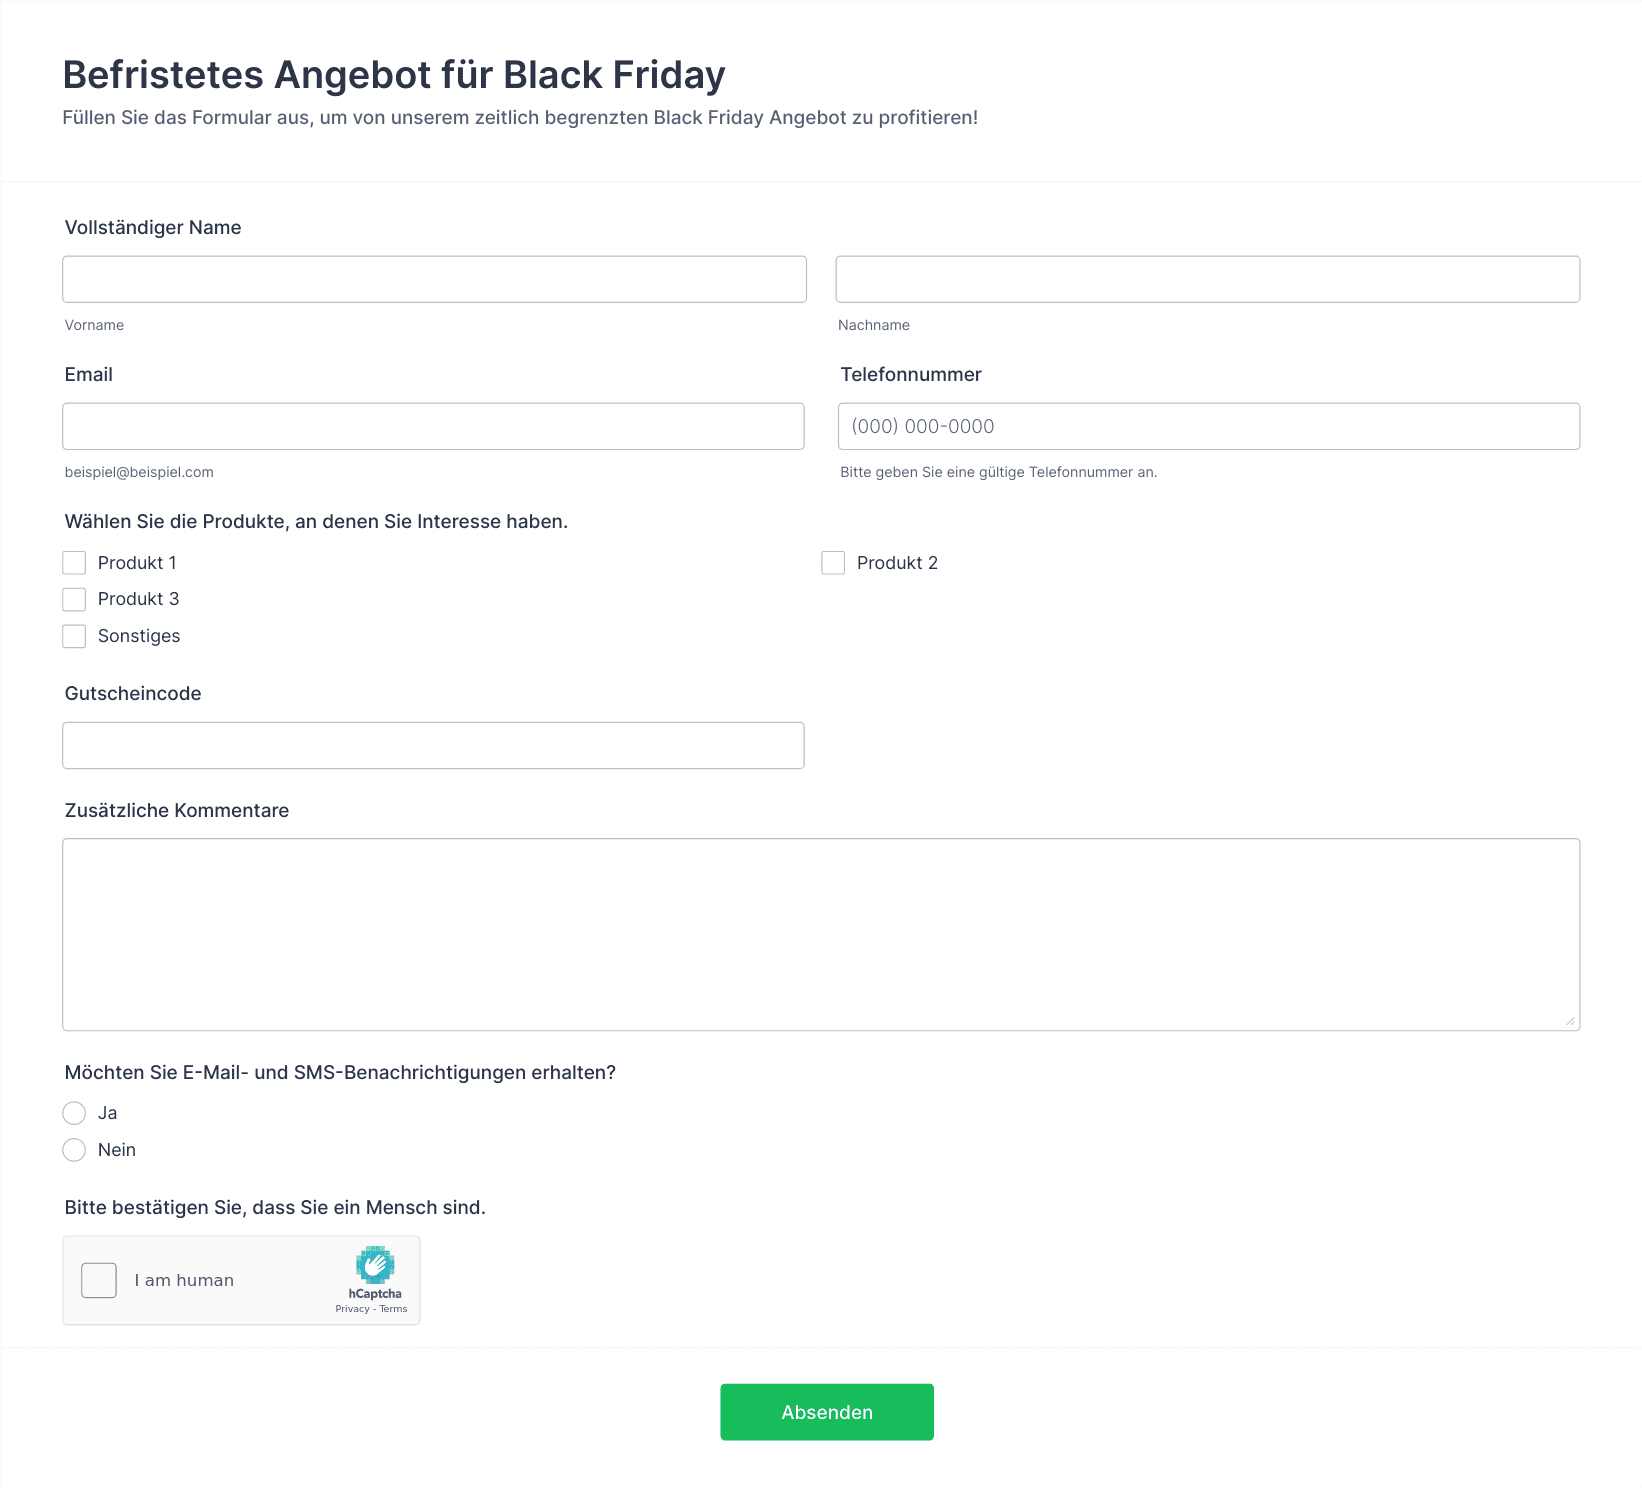This screenshot has height=1488, width=1642.
Task: Click the hCaptcha logo icon
Action: (x=375, y=1265)
